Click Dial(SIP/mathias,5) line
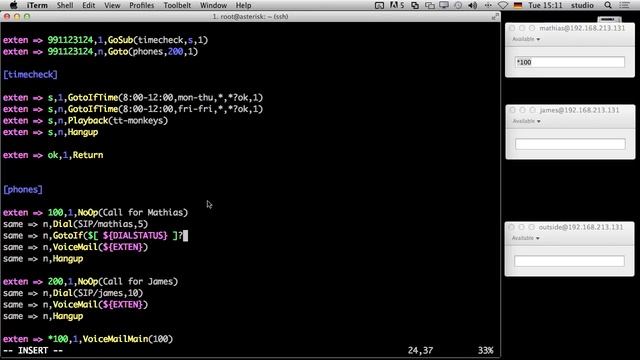The height and width of the screenshot is (360, 640). coord(76,224)
